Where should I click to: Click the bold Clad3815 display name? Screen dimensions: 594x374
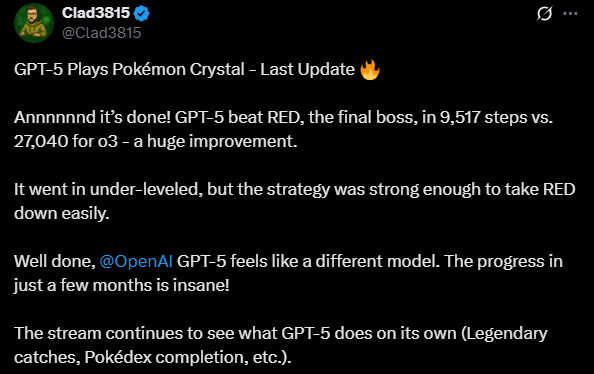(96, 13)
